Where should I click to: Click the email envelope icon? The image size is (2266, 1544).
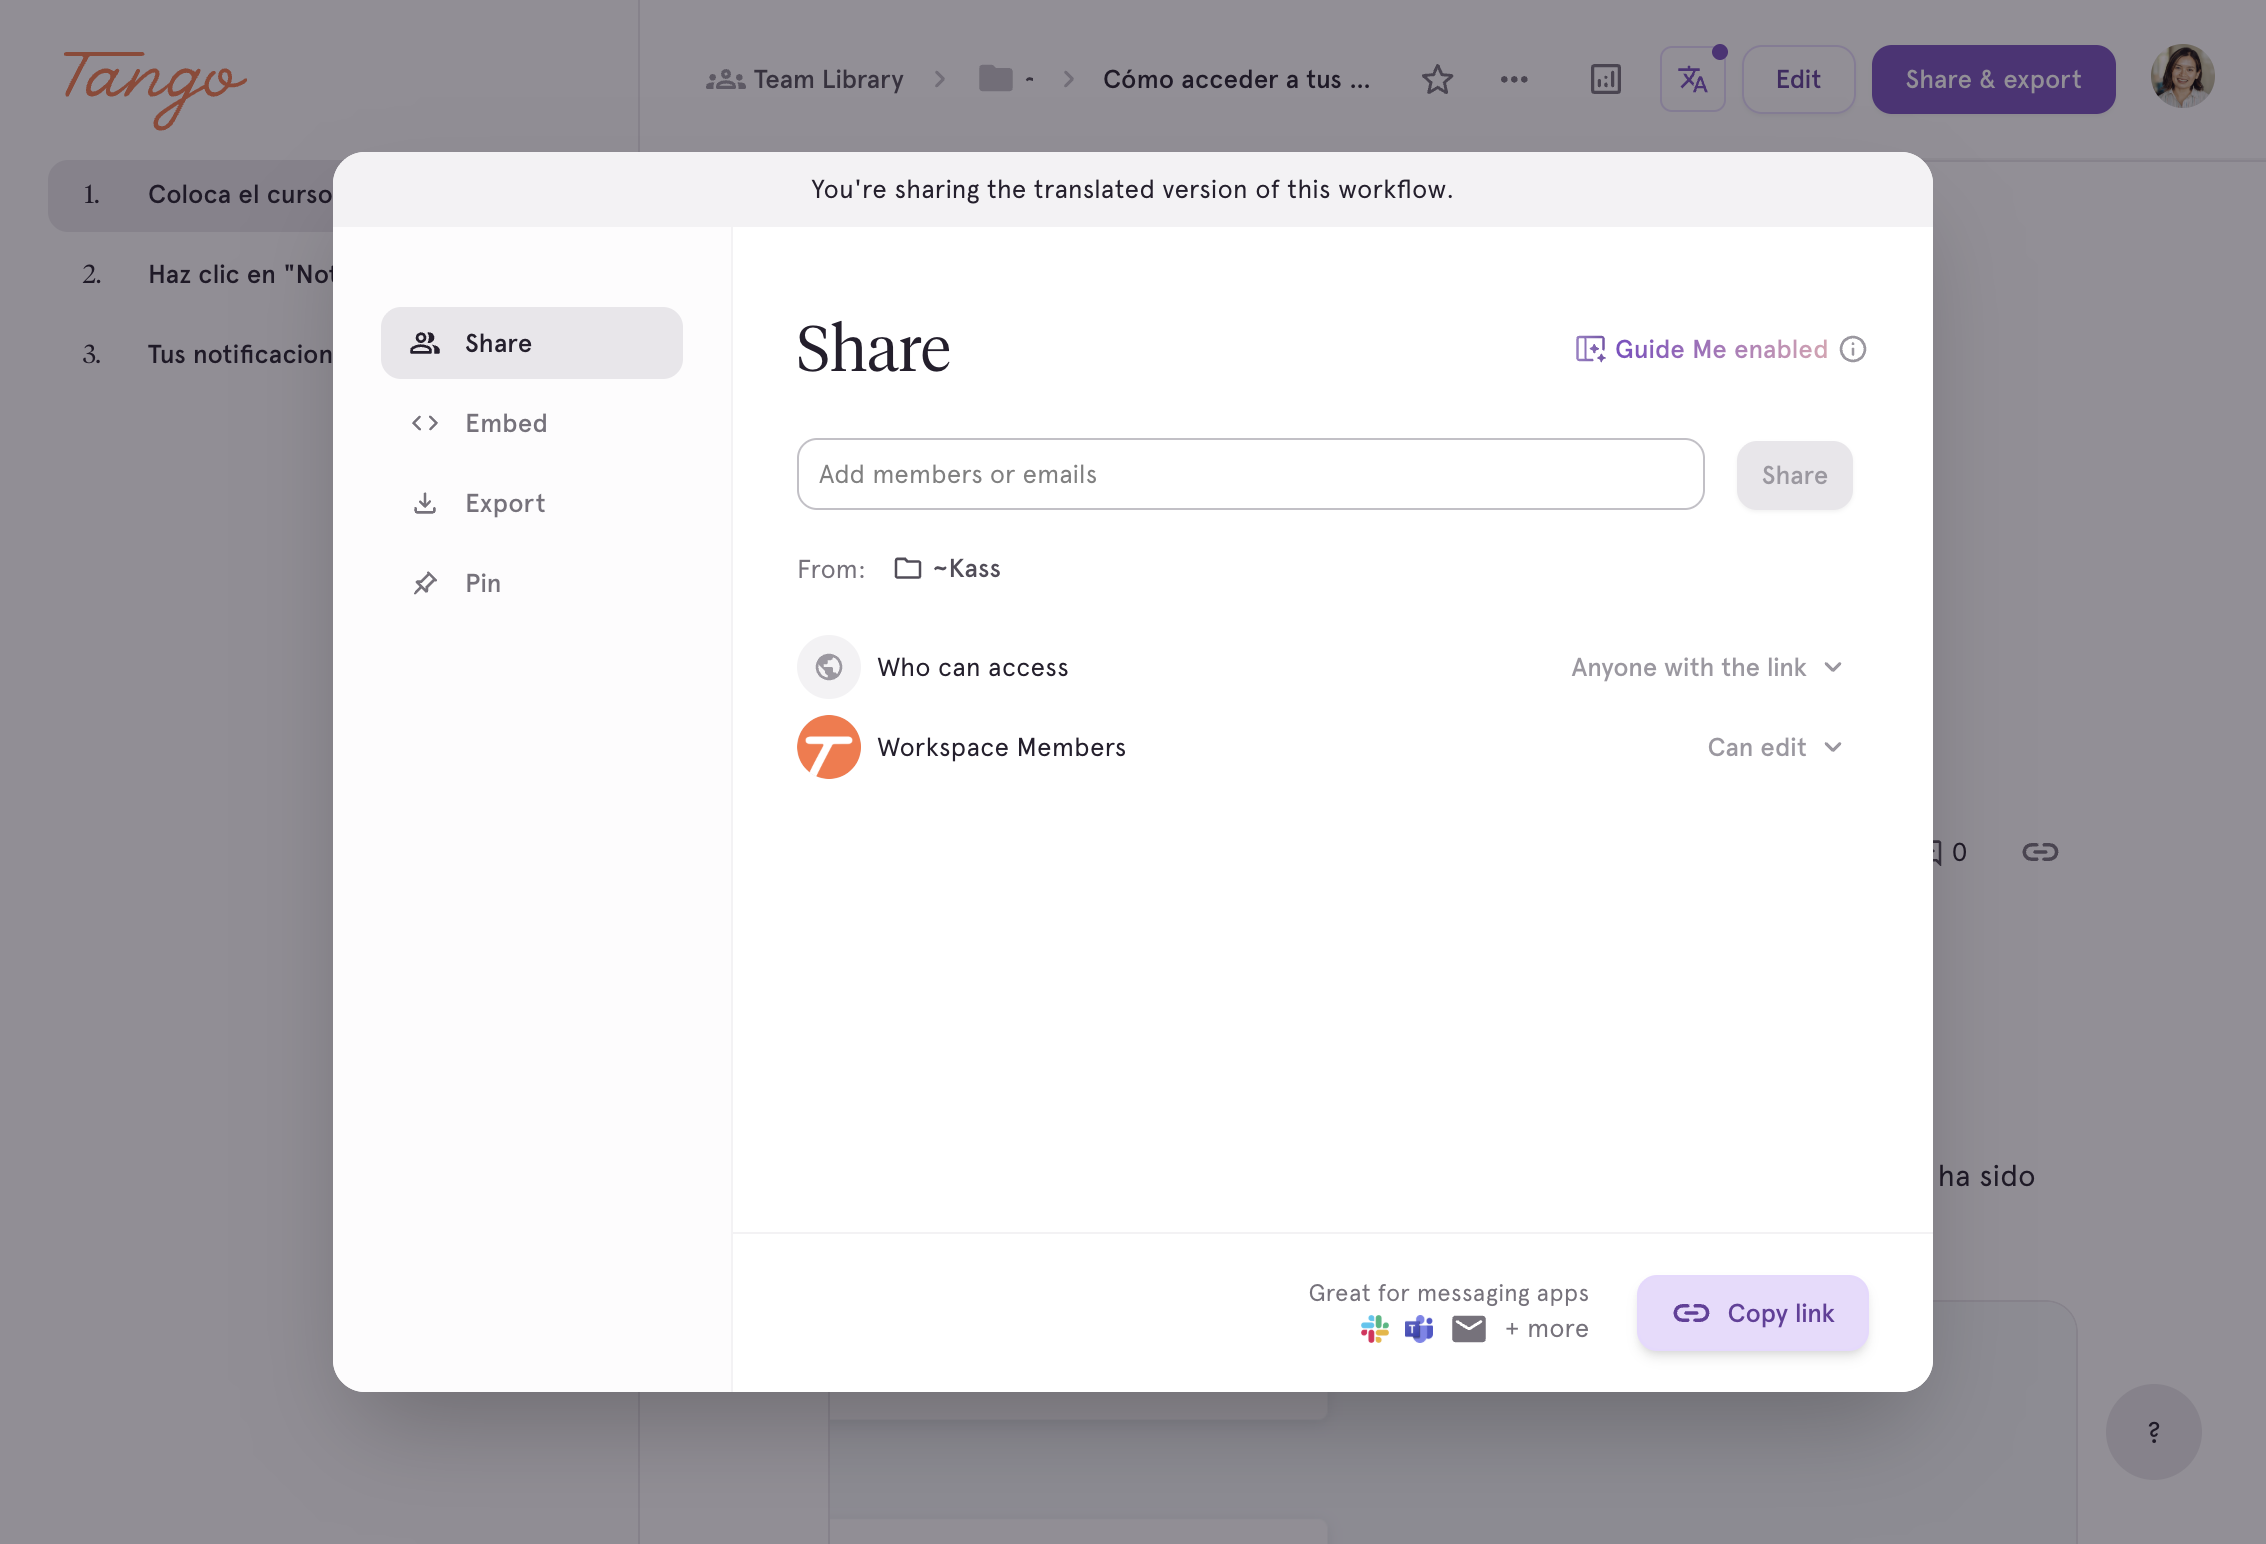coord(1469,1329)
